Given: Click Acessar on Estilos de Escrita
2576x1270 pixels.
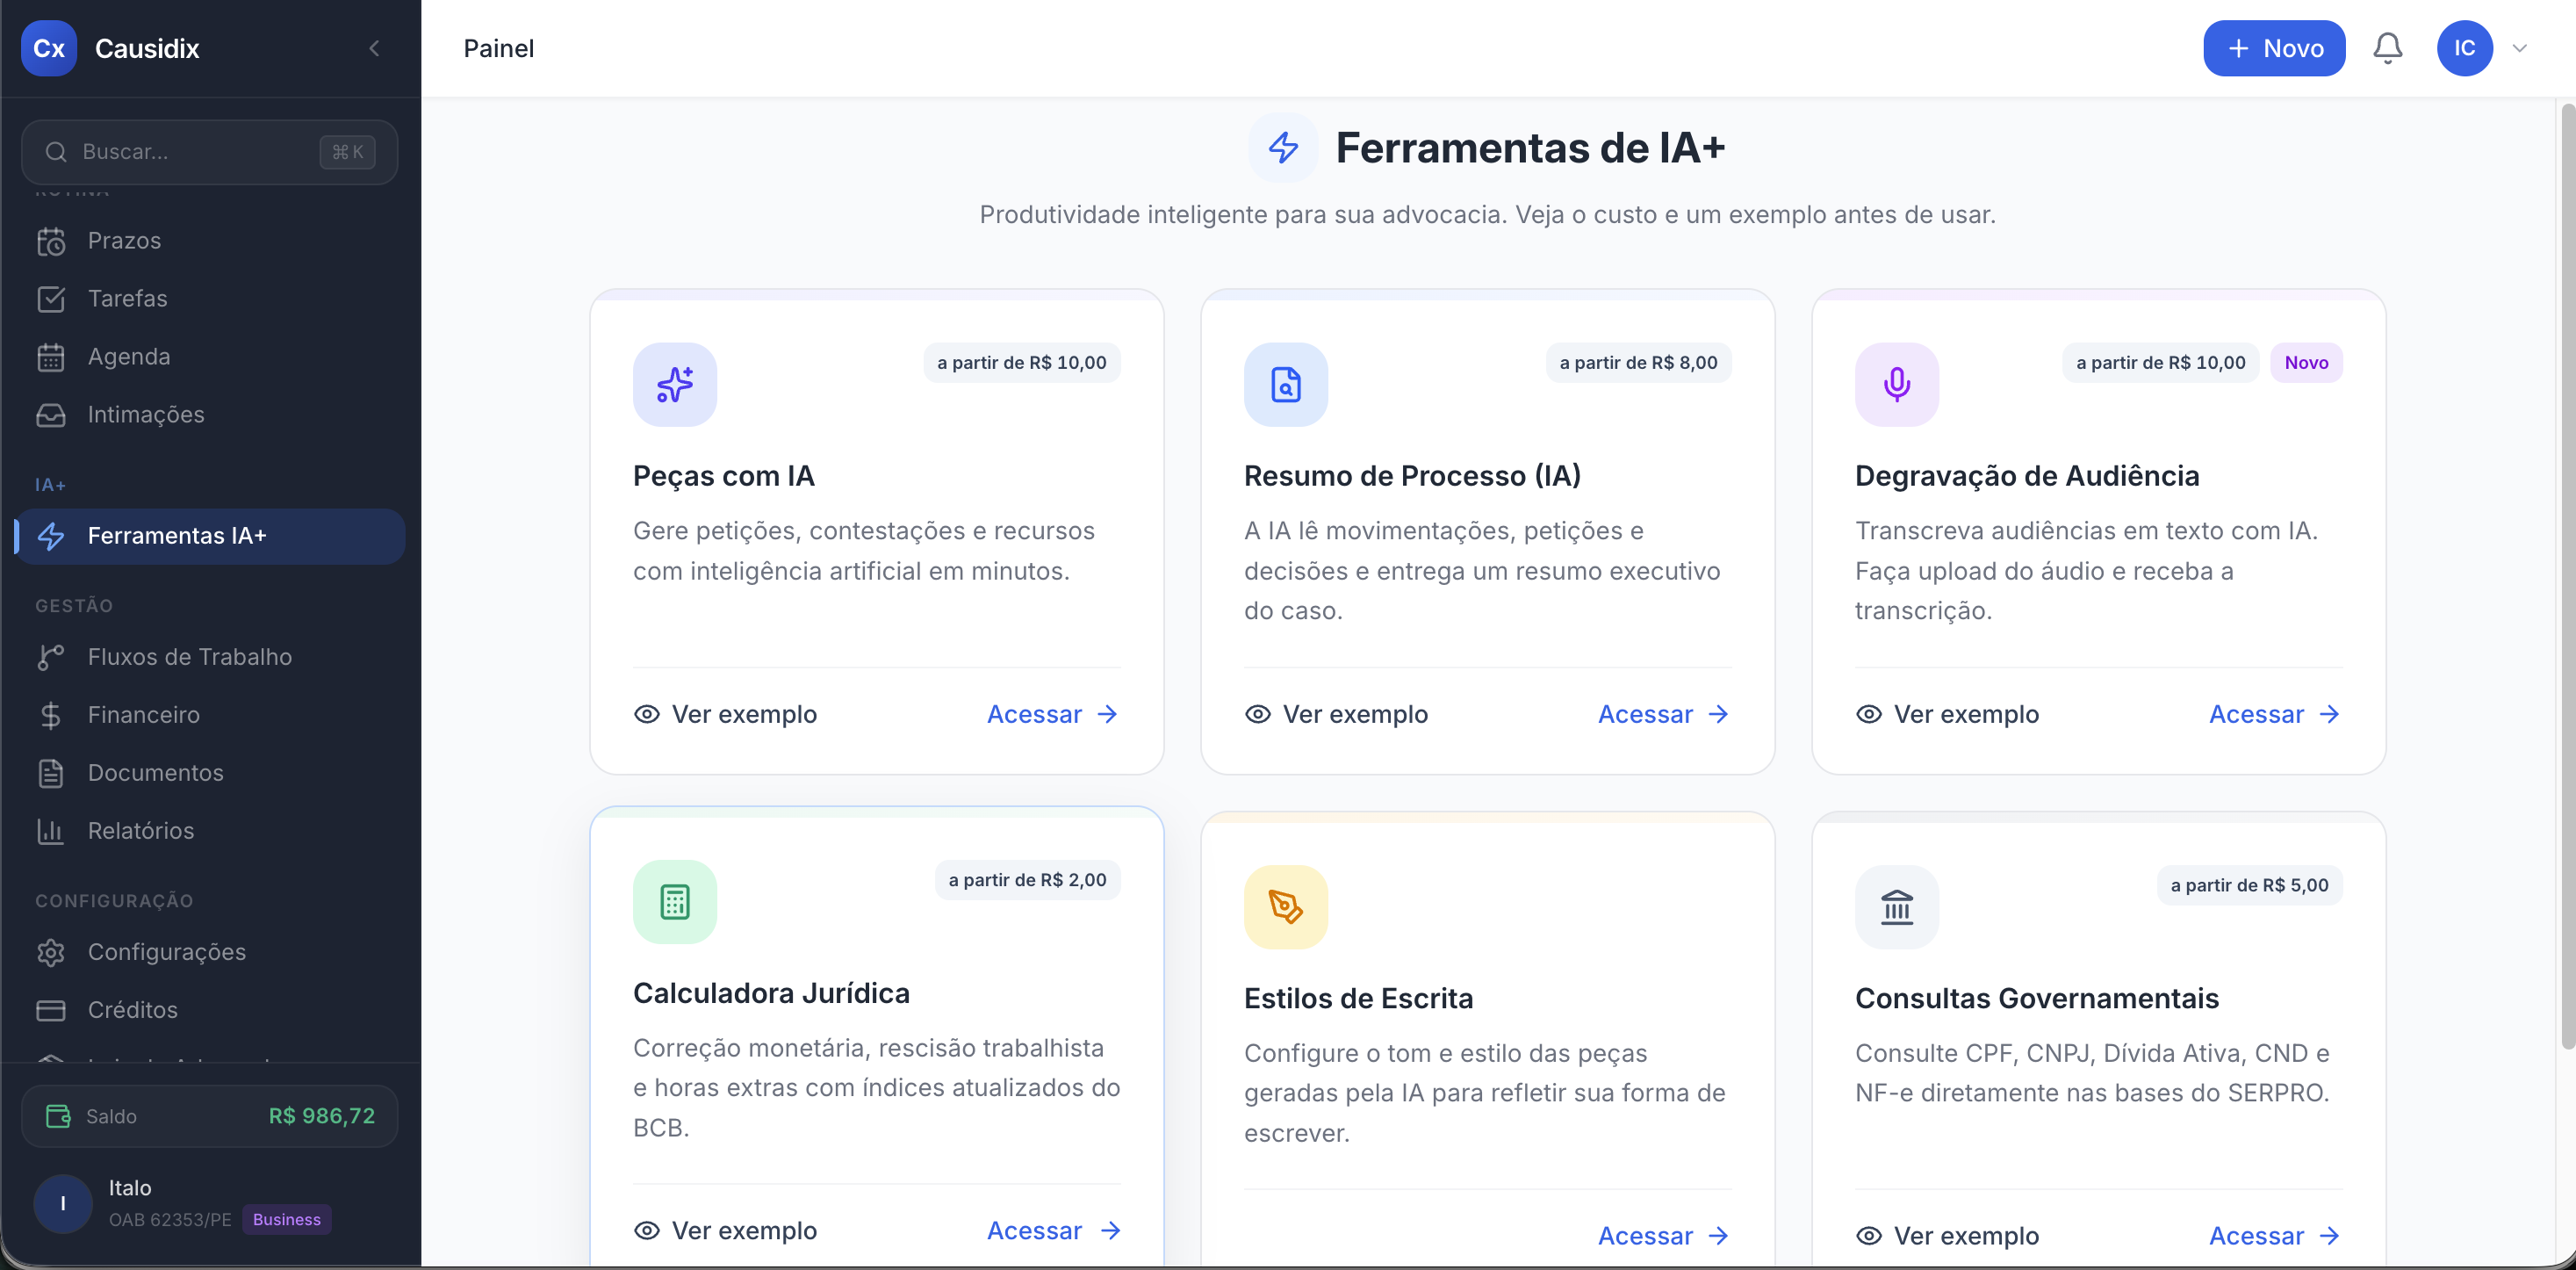Looking at the screenshot, I should pos(1664,1236).
